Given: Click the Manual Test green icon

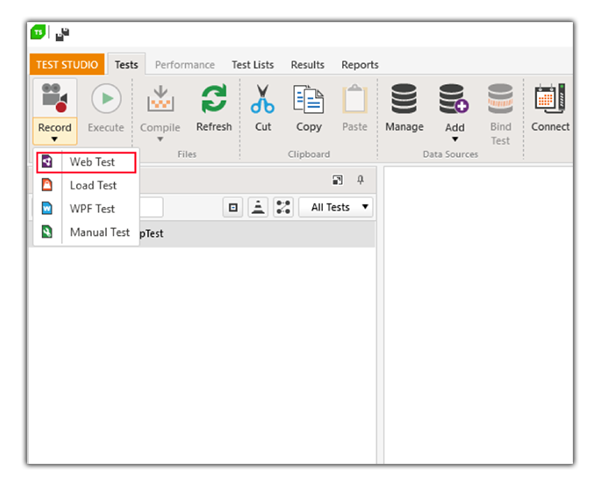Looking at the screenshot, I should (47, 232).
